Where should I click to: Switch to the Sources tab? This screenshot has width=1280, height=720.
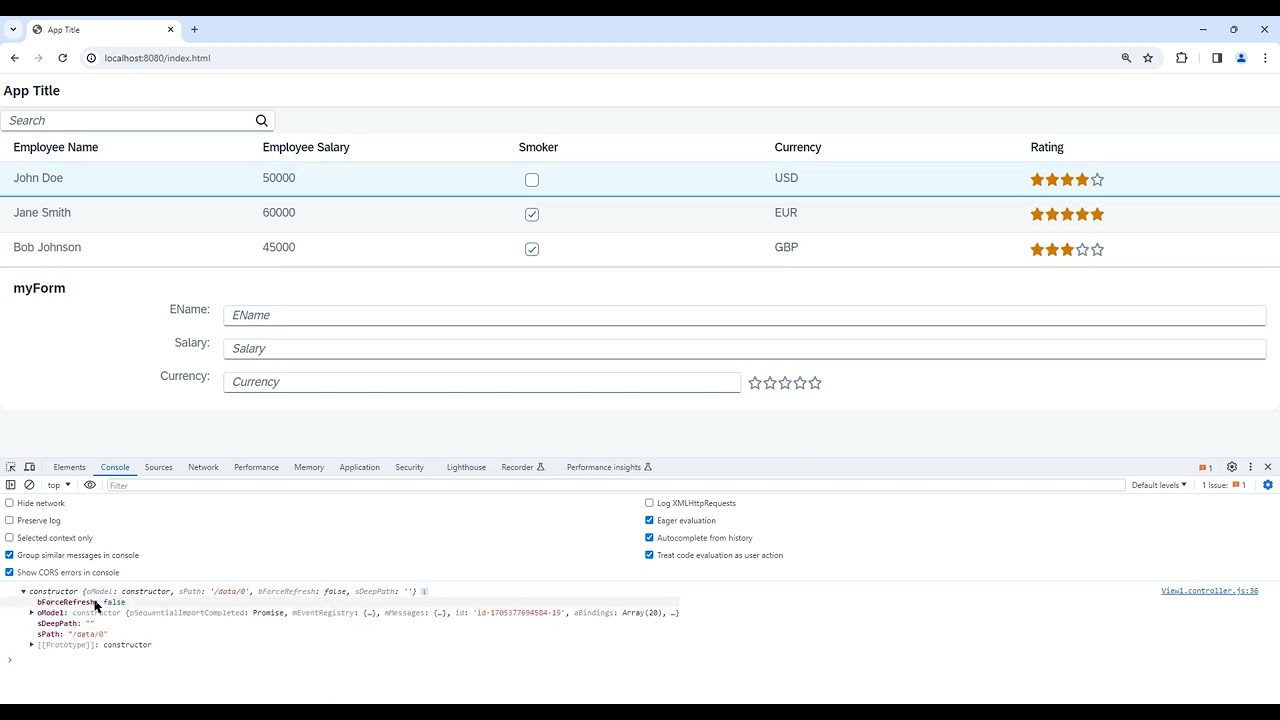[x=158, y=467]
